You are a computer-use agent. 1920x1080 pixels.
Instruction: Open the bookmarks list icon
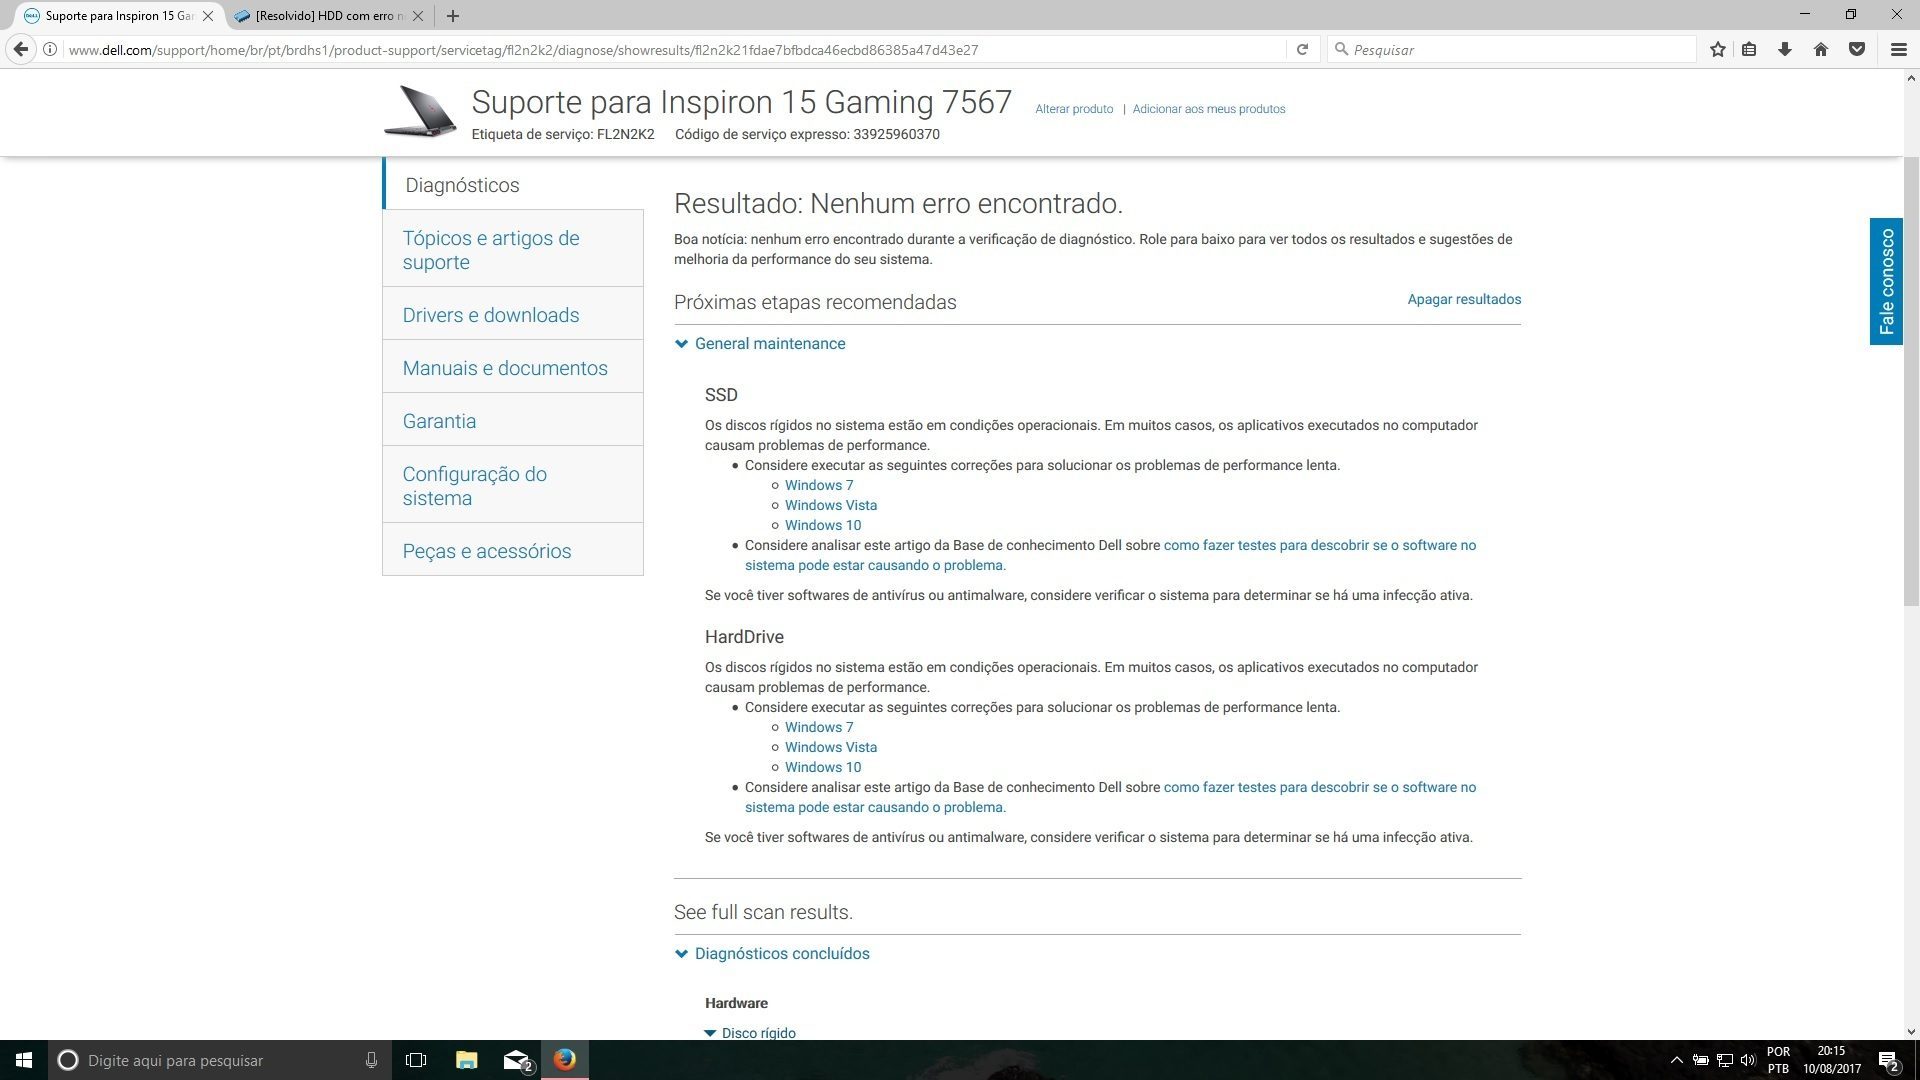(x=1749, y=49)
